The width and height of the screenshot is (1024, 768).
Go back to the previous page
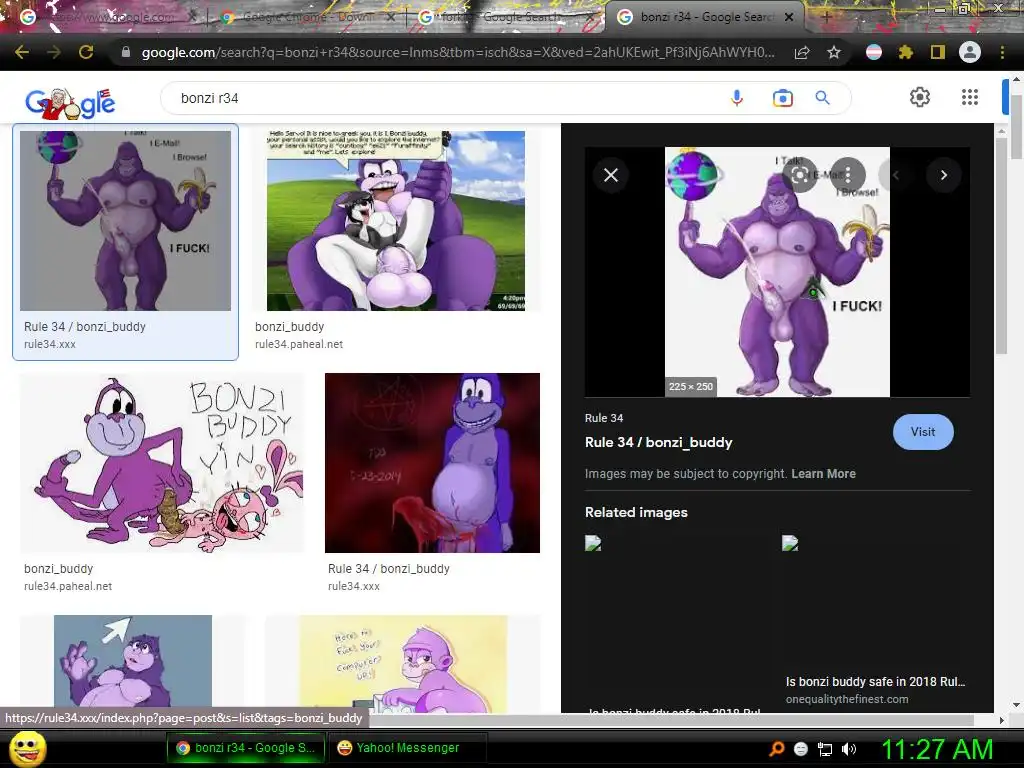[22, 52]
